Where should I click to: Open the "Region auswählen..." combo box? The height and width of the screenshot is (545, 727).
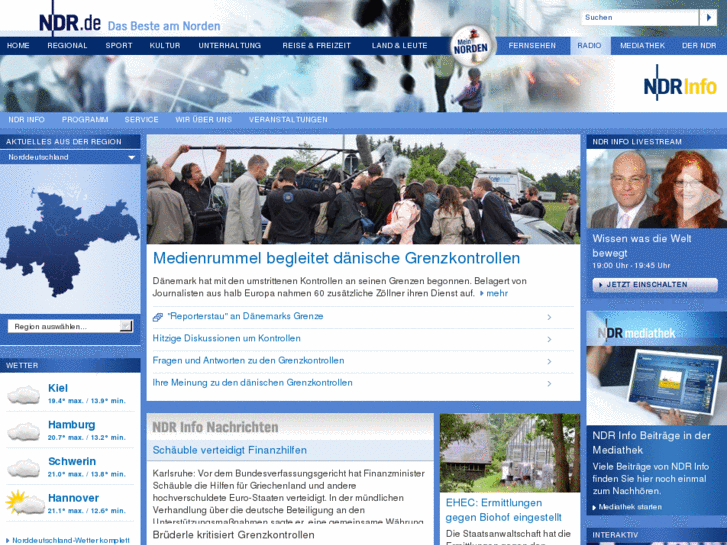tap(70, 326)
